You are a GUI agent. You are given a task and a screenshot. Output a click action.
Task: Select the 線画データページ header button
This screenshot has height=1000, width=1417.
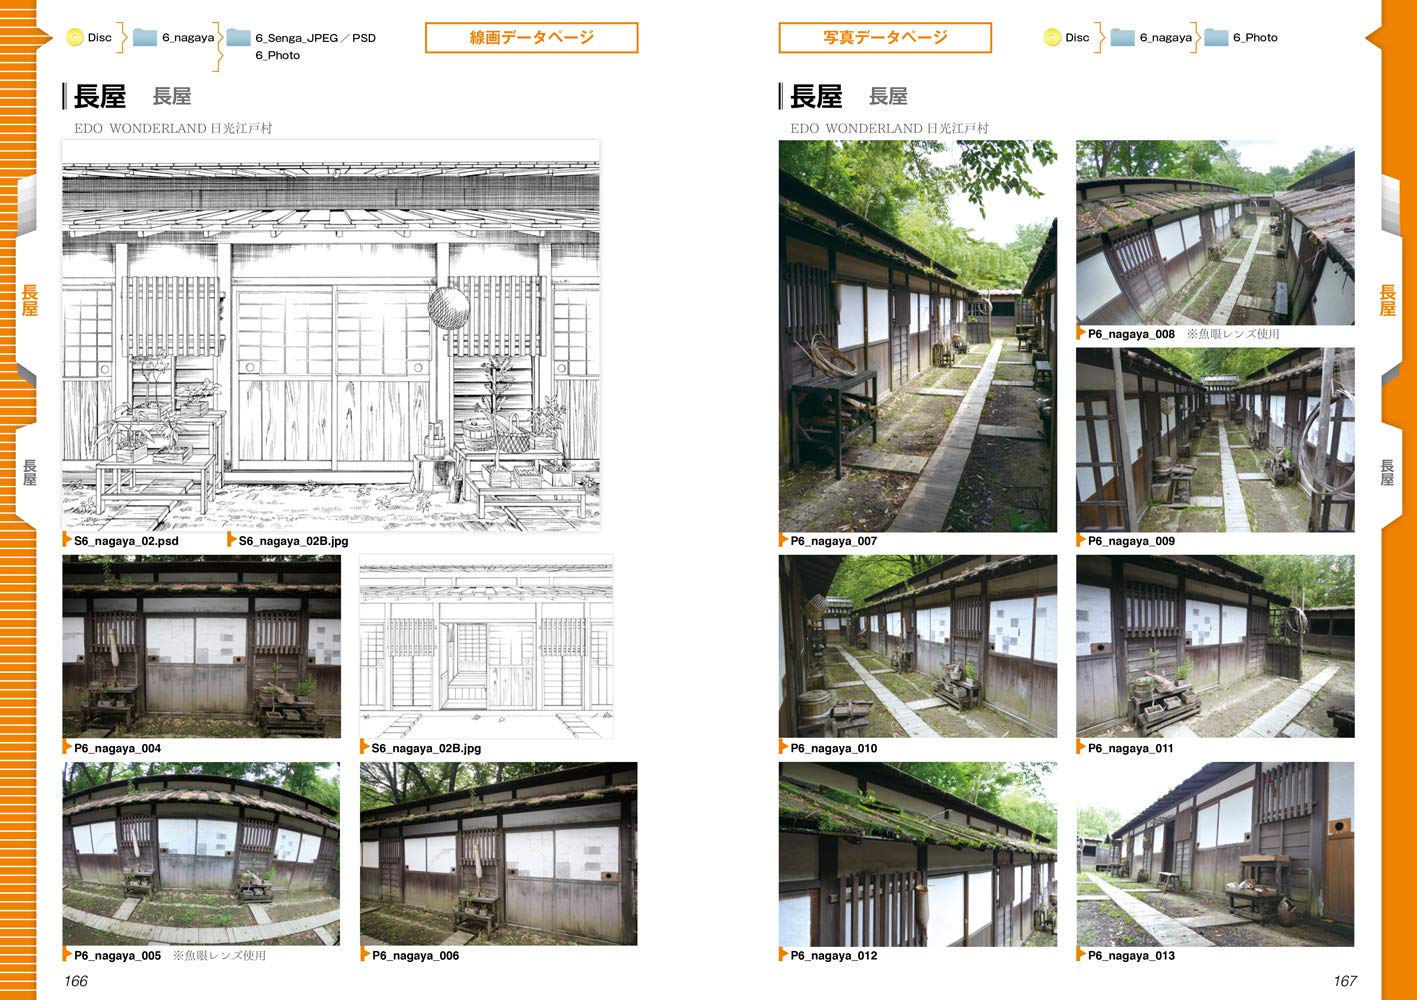[x=531, y=38]
